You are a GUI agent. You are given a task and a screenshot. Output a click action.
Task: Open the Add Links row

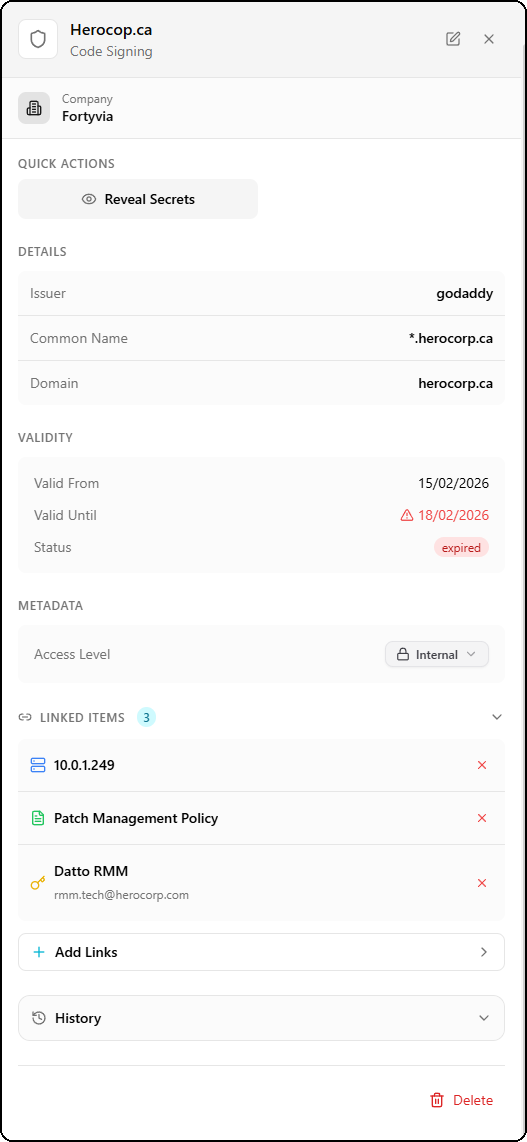[x=261, y=952]
